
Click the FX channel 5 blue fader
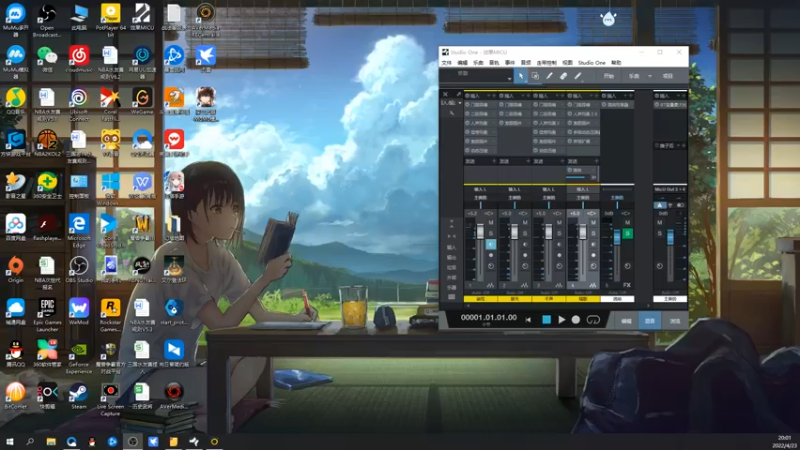[x=617, y=237]
